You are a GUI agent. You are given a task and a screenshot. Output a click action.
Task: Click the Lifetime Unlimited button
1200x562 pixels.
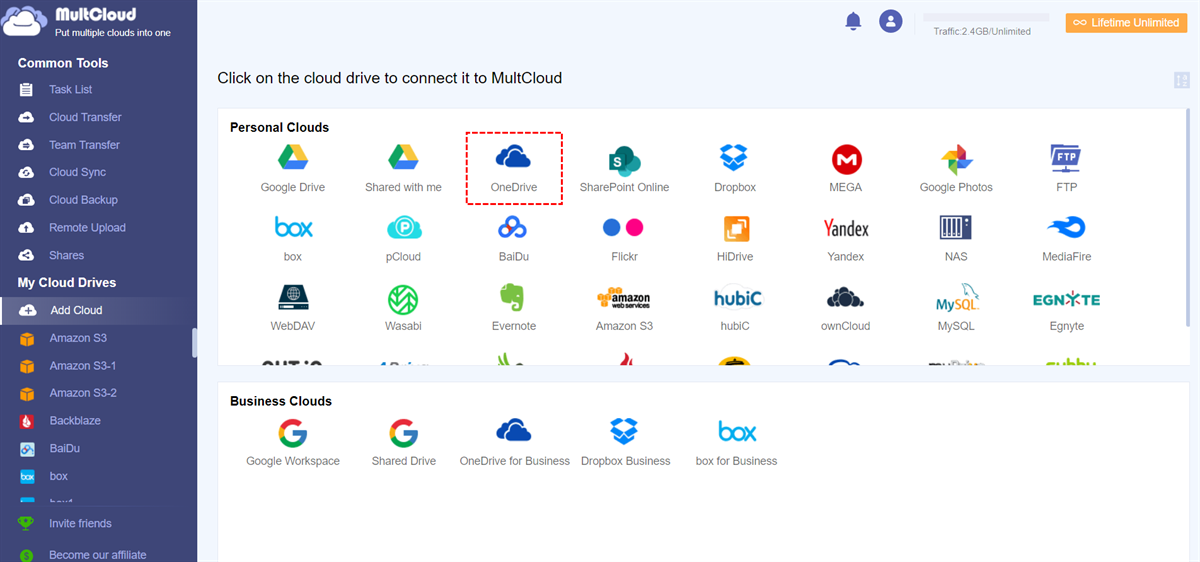click(1126, 22)
